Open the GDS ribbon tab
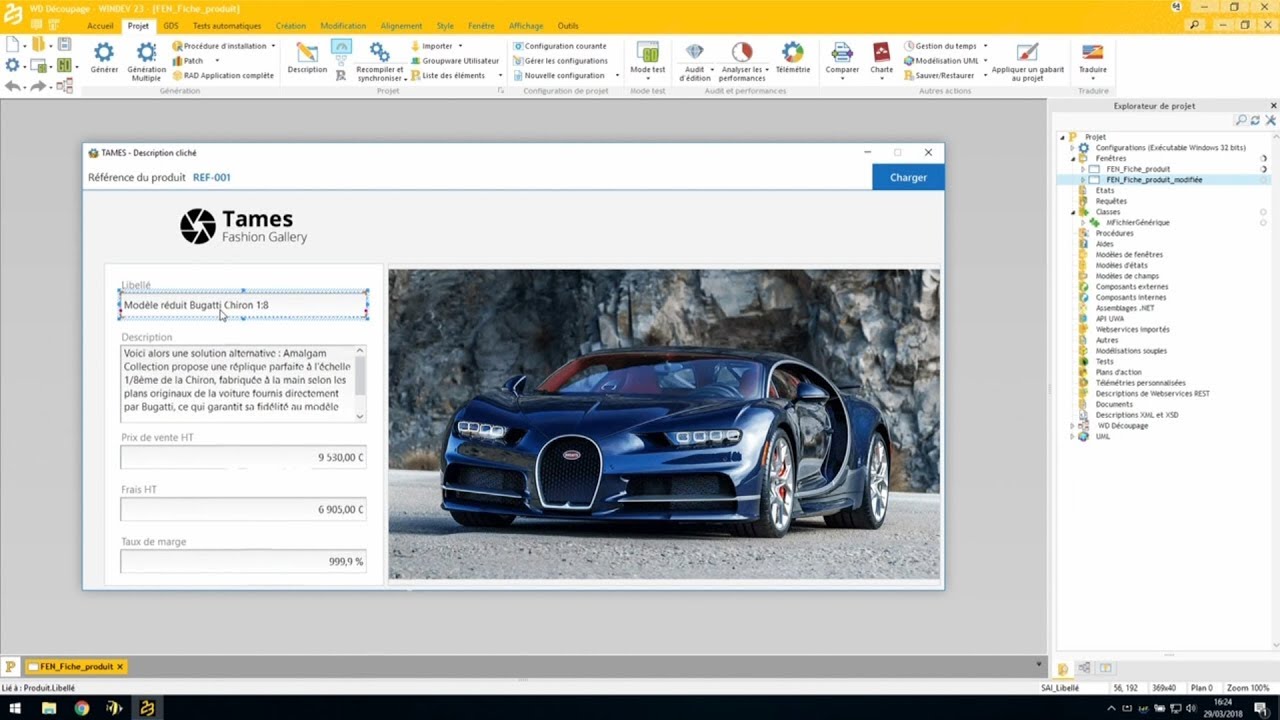 coord(171,26)
